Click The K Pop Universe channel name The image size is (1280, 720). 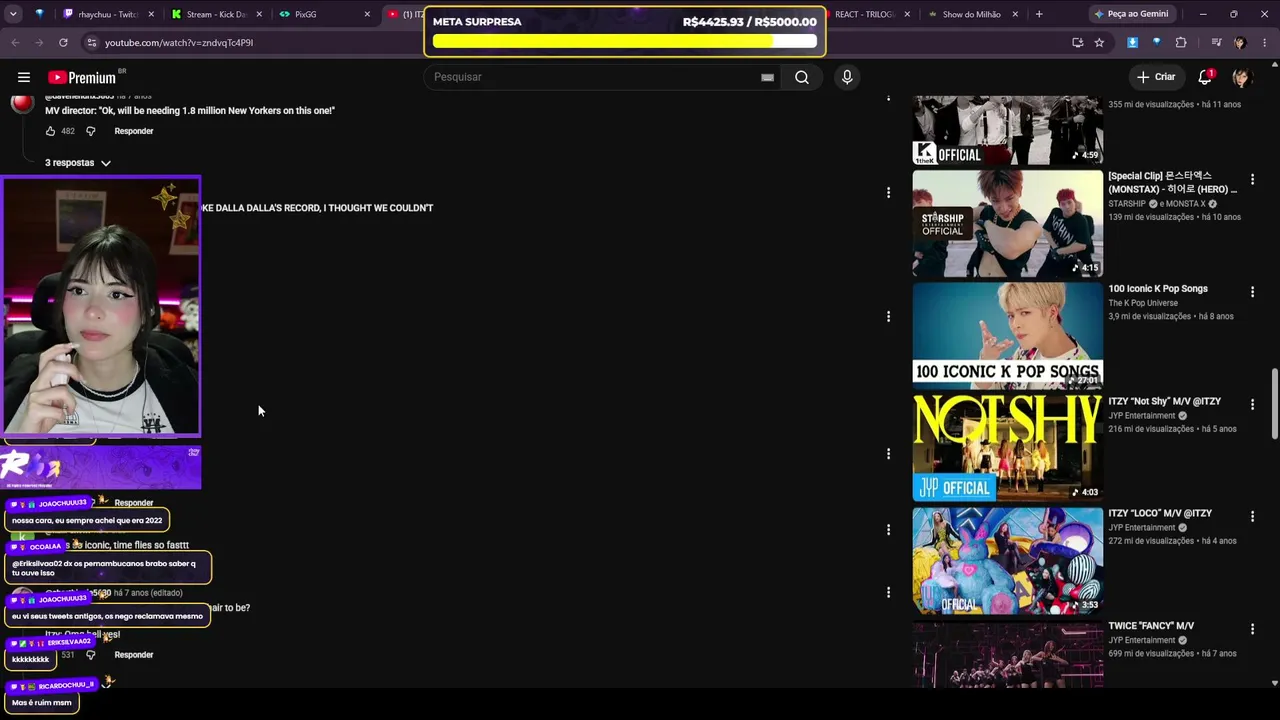[x=1143, y=303]
